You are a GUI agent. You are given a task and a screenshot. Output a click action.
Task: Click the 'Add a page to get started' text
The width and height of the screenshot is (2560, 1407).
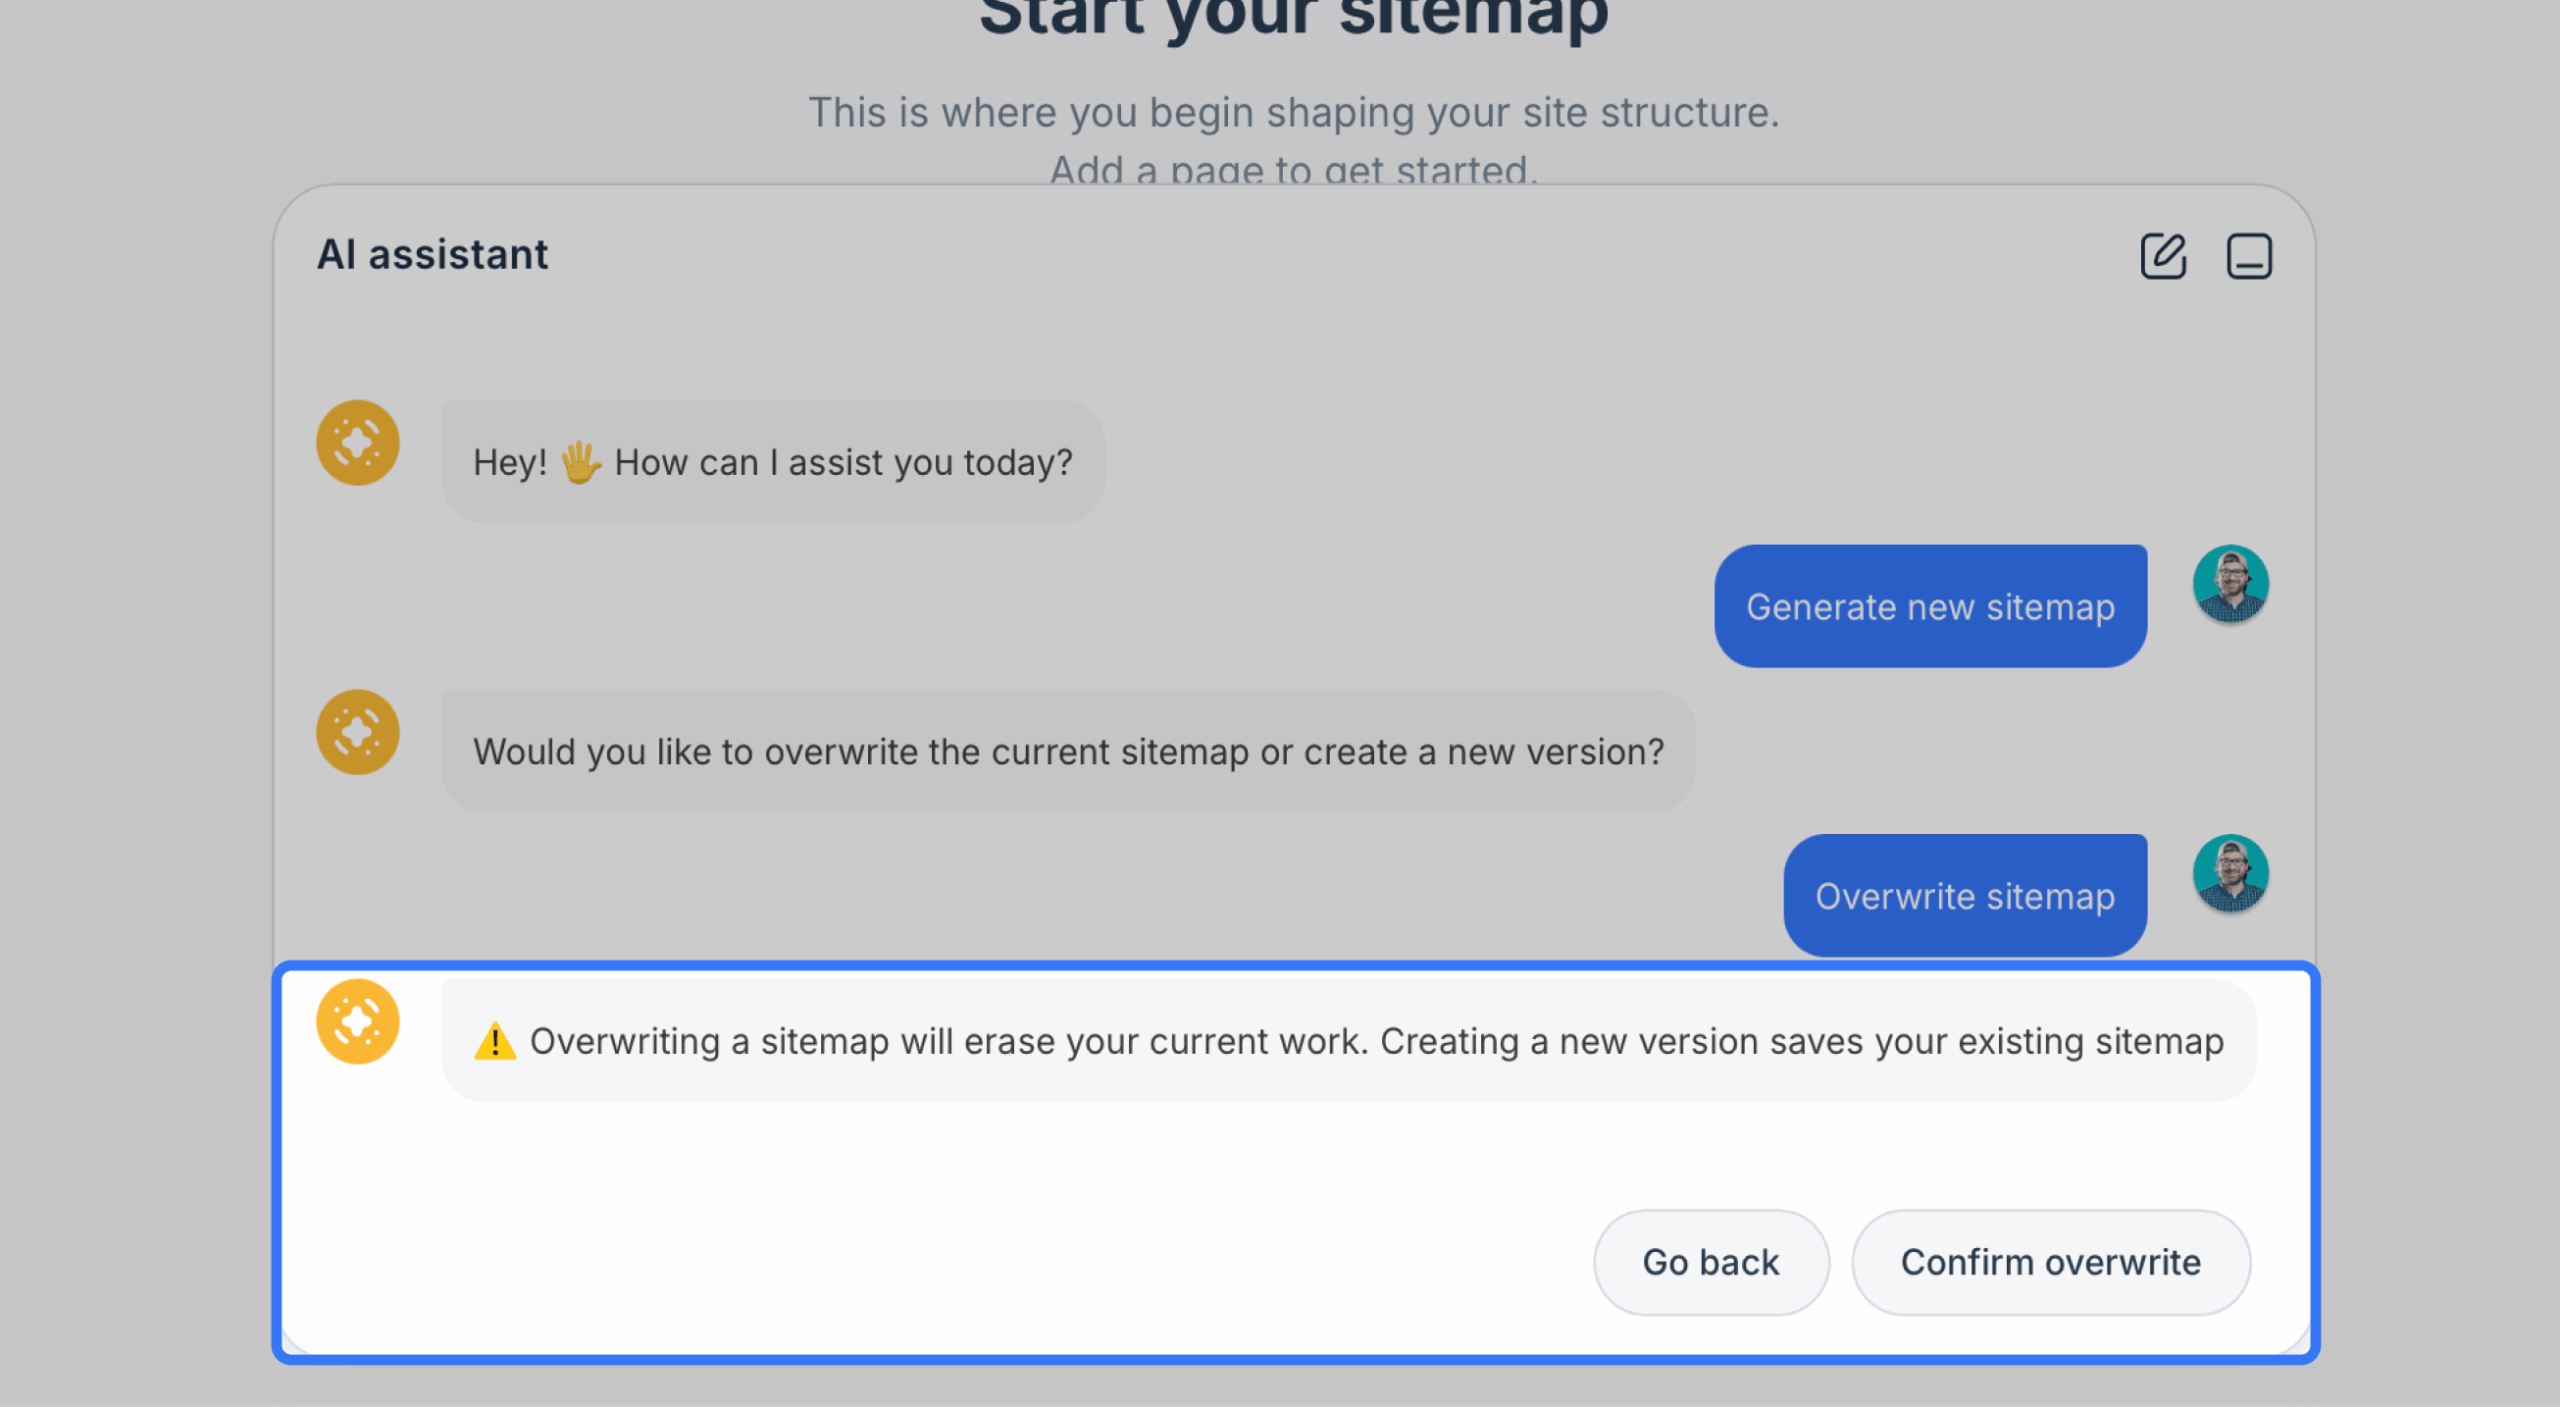click(x=1294, y=169)
